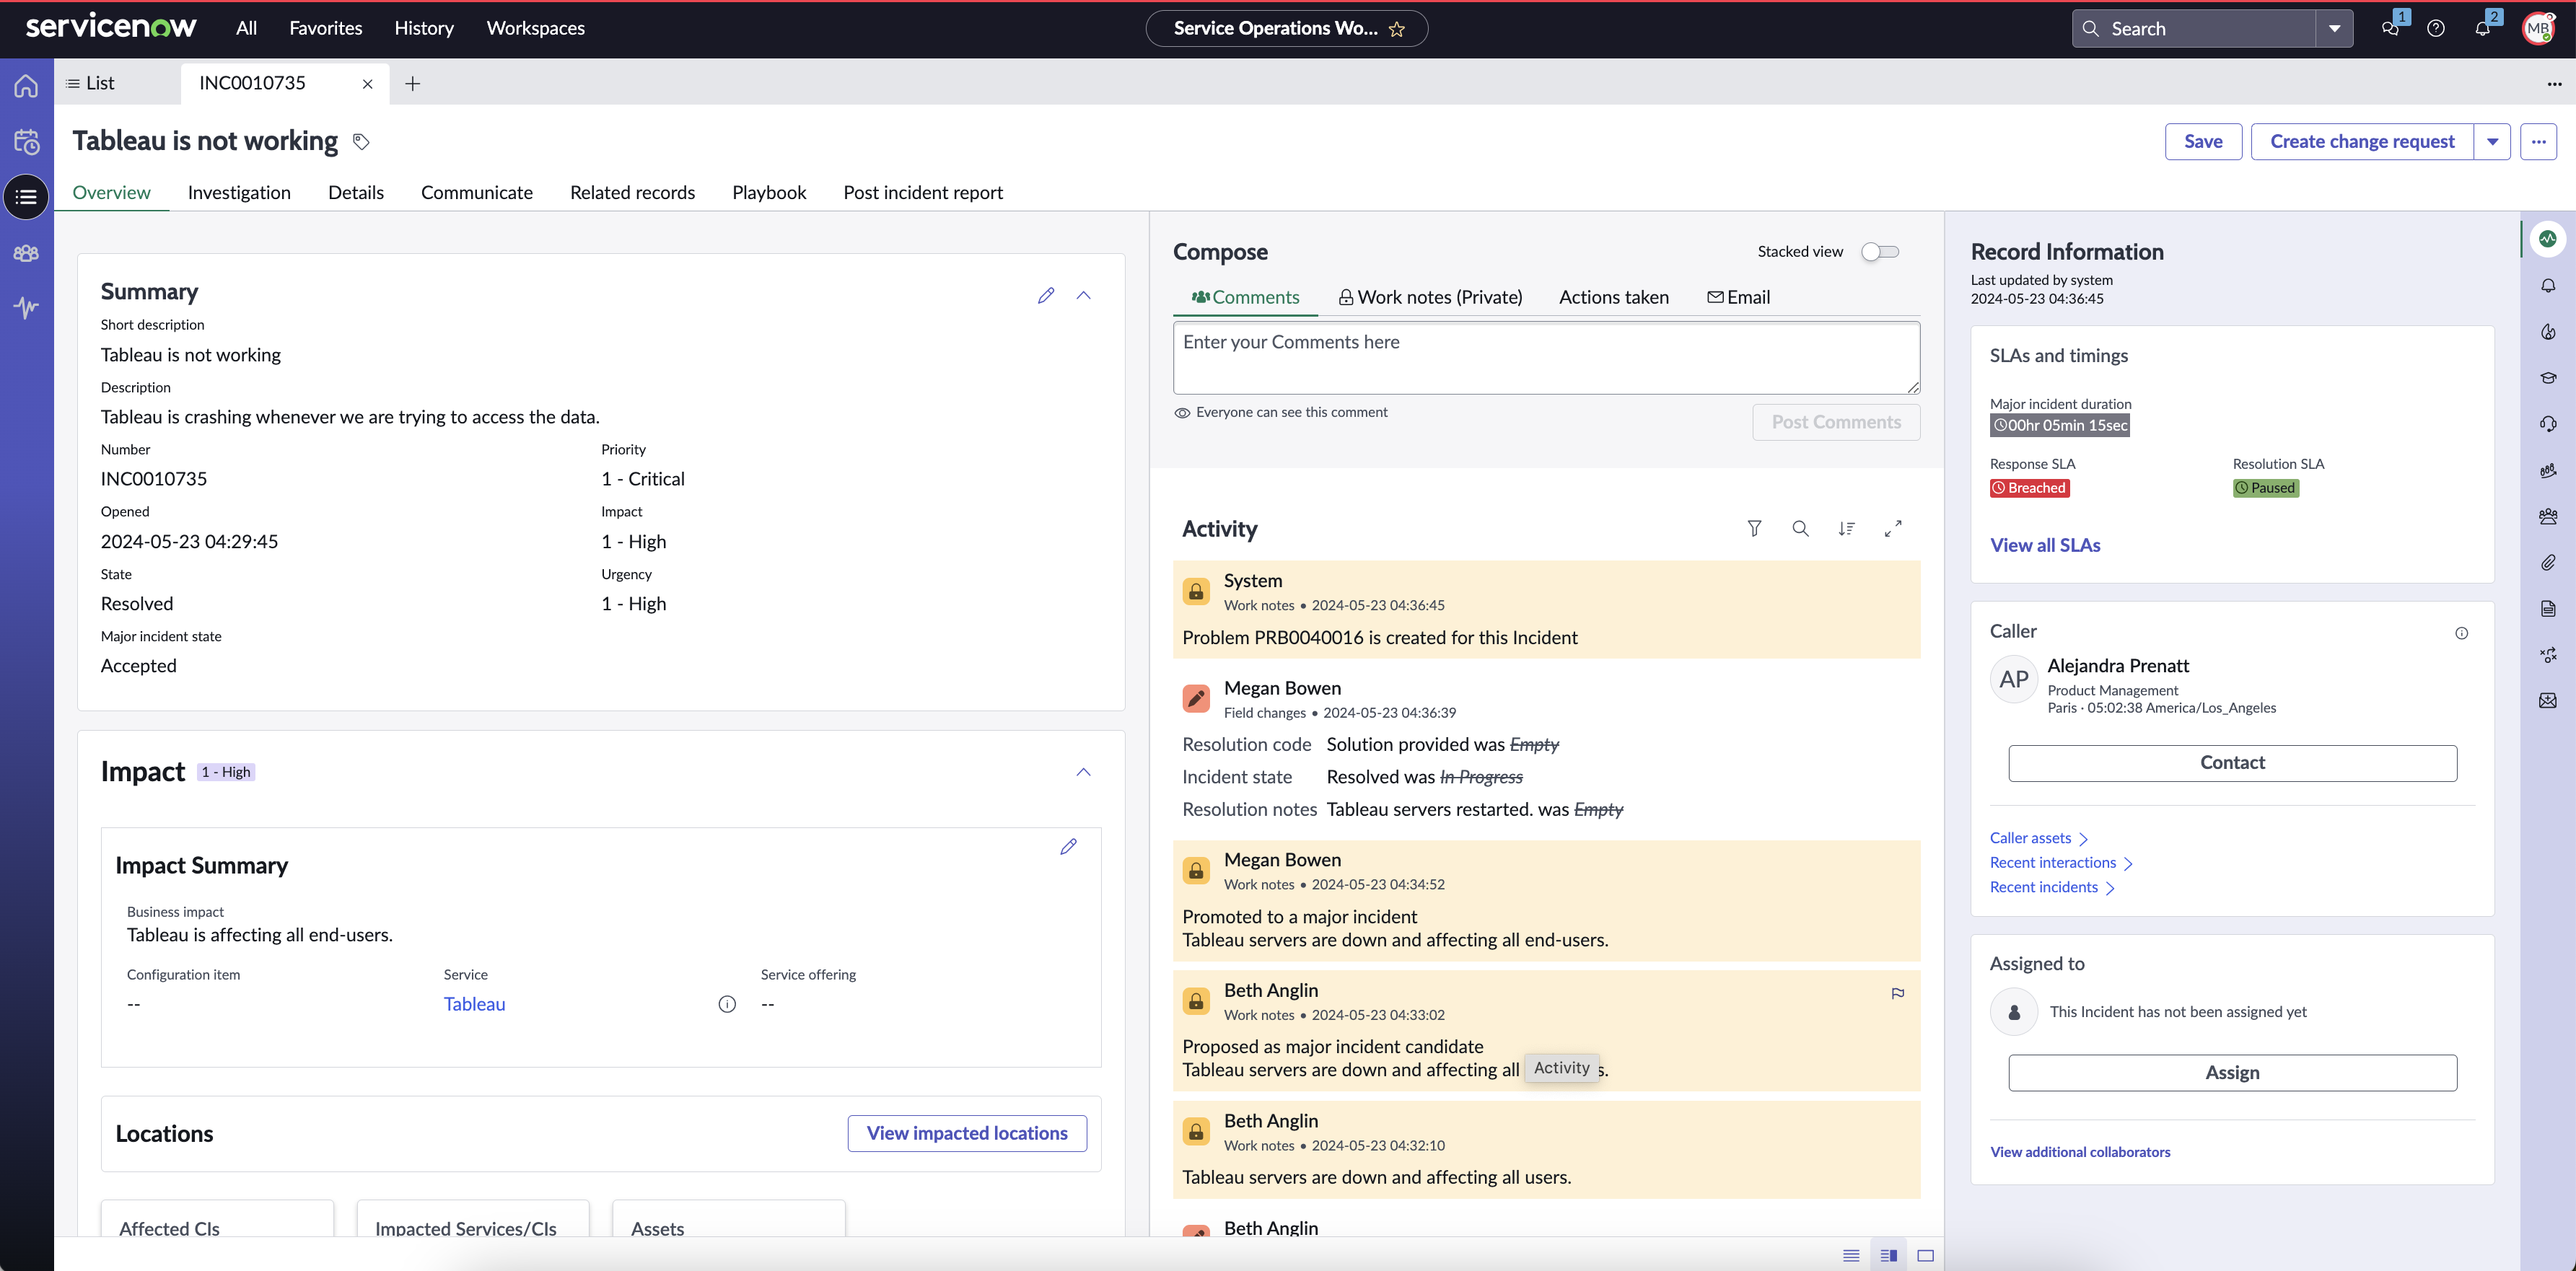
Task: Open the Caller info icon
Action: point(2462,633)
